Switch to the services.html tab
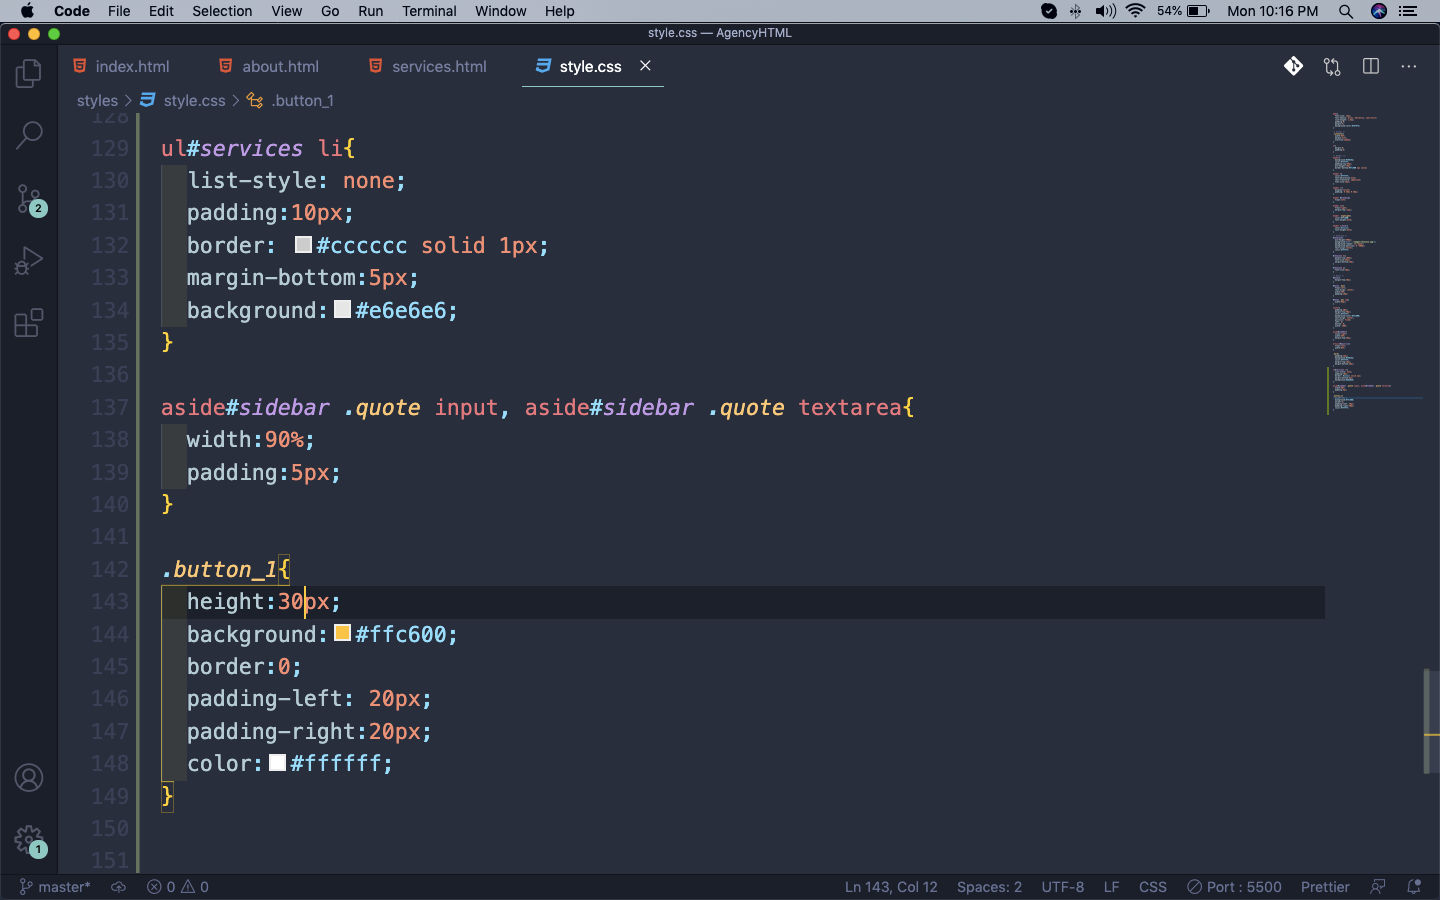 point(428,66)
